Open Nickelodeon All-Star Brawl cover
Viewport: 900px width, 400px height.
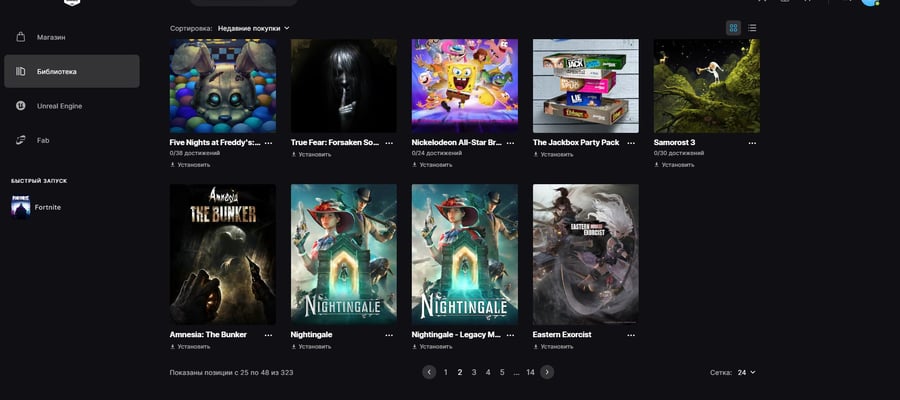(x=465, y=86)
